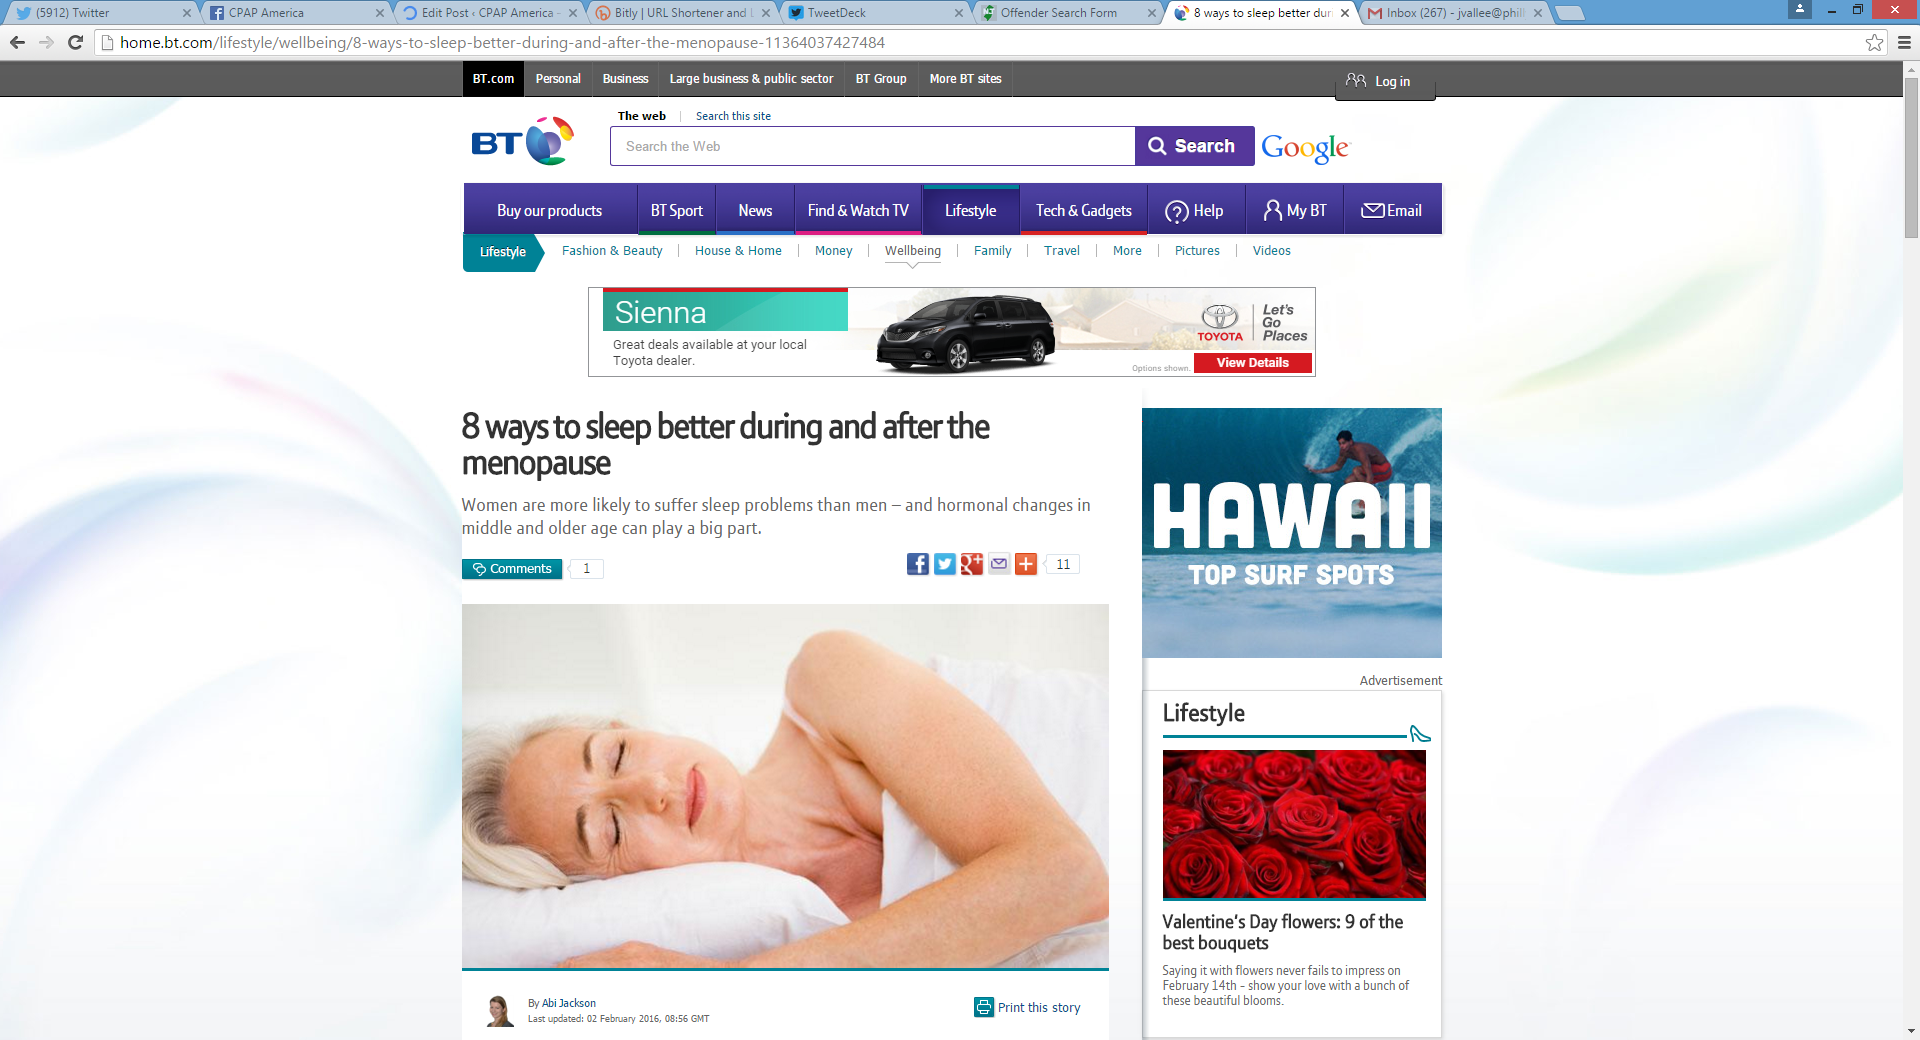The width and height of the screenshot is (1920, 1040).
Task: Click in the Search the Web field
Action: click(x=872, y=146)
